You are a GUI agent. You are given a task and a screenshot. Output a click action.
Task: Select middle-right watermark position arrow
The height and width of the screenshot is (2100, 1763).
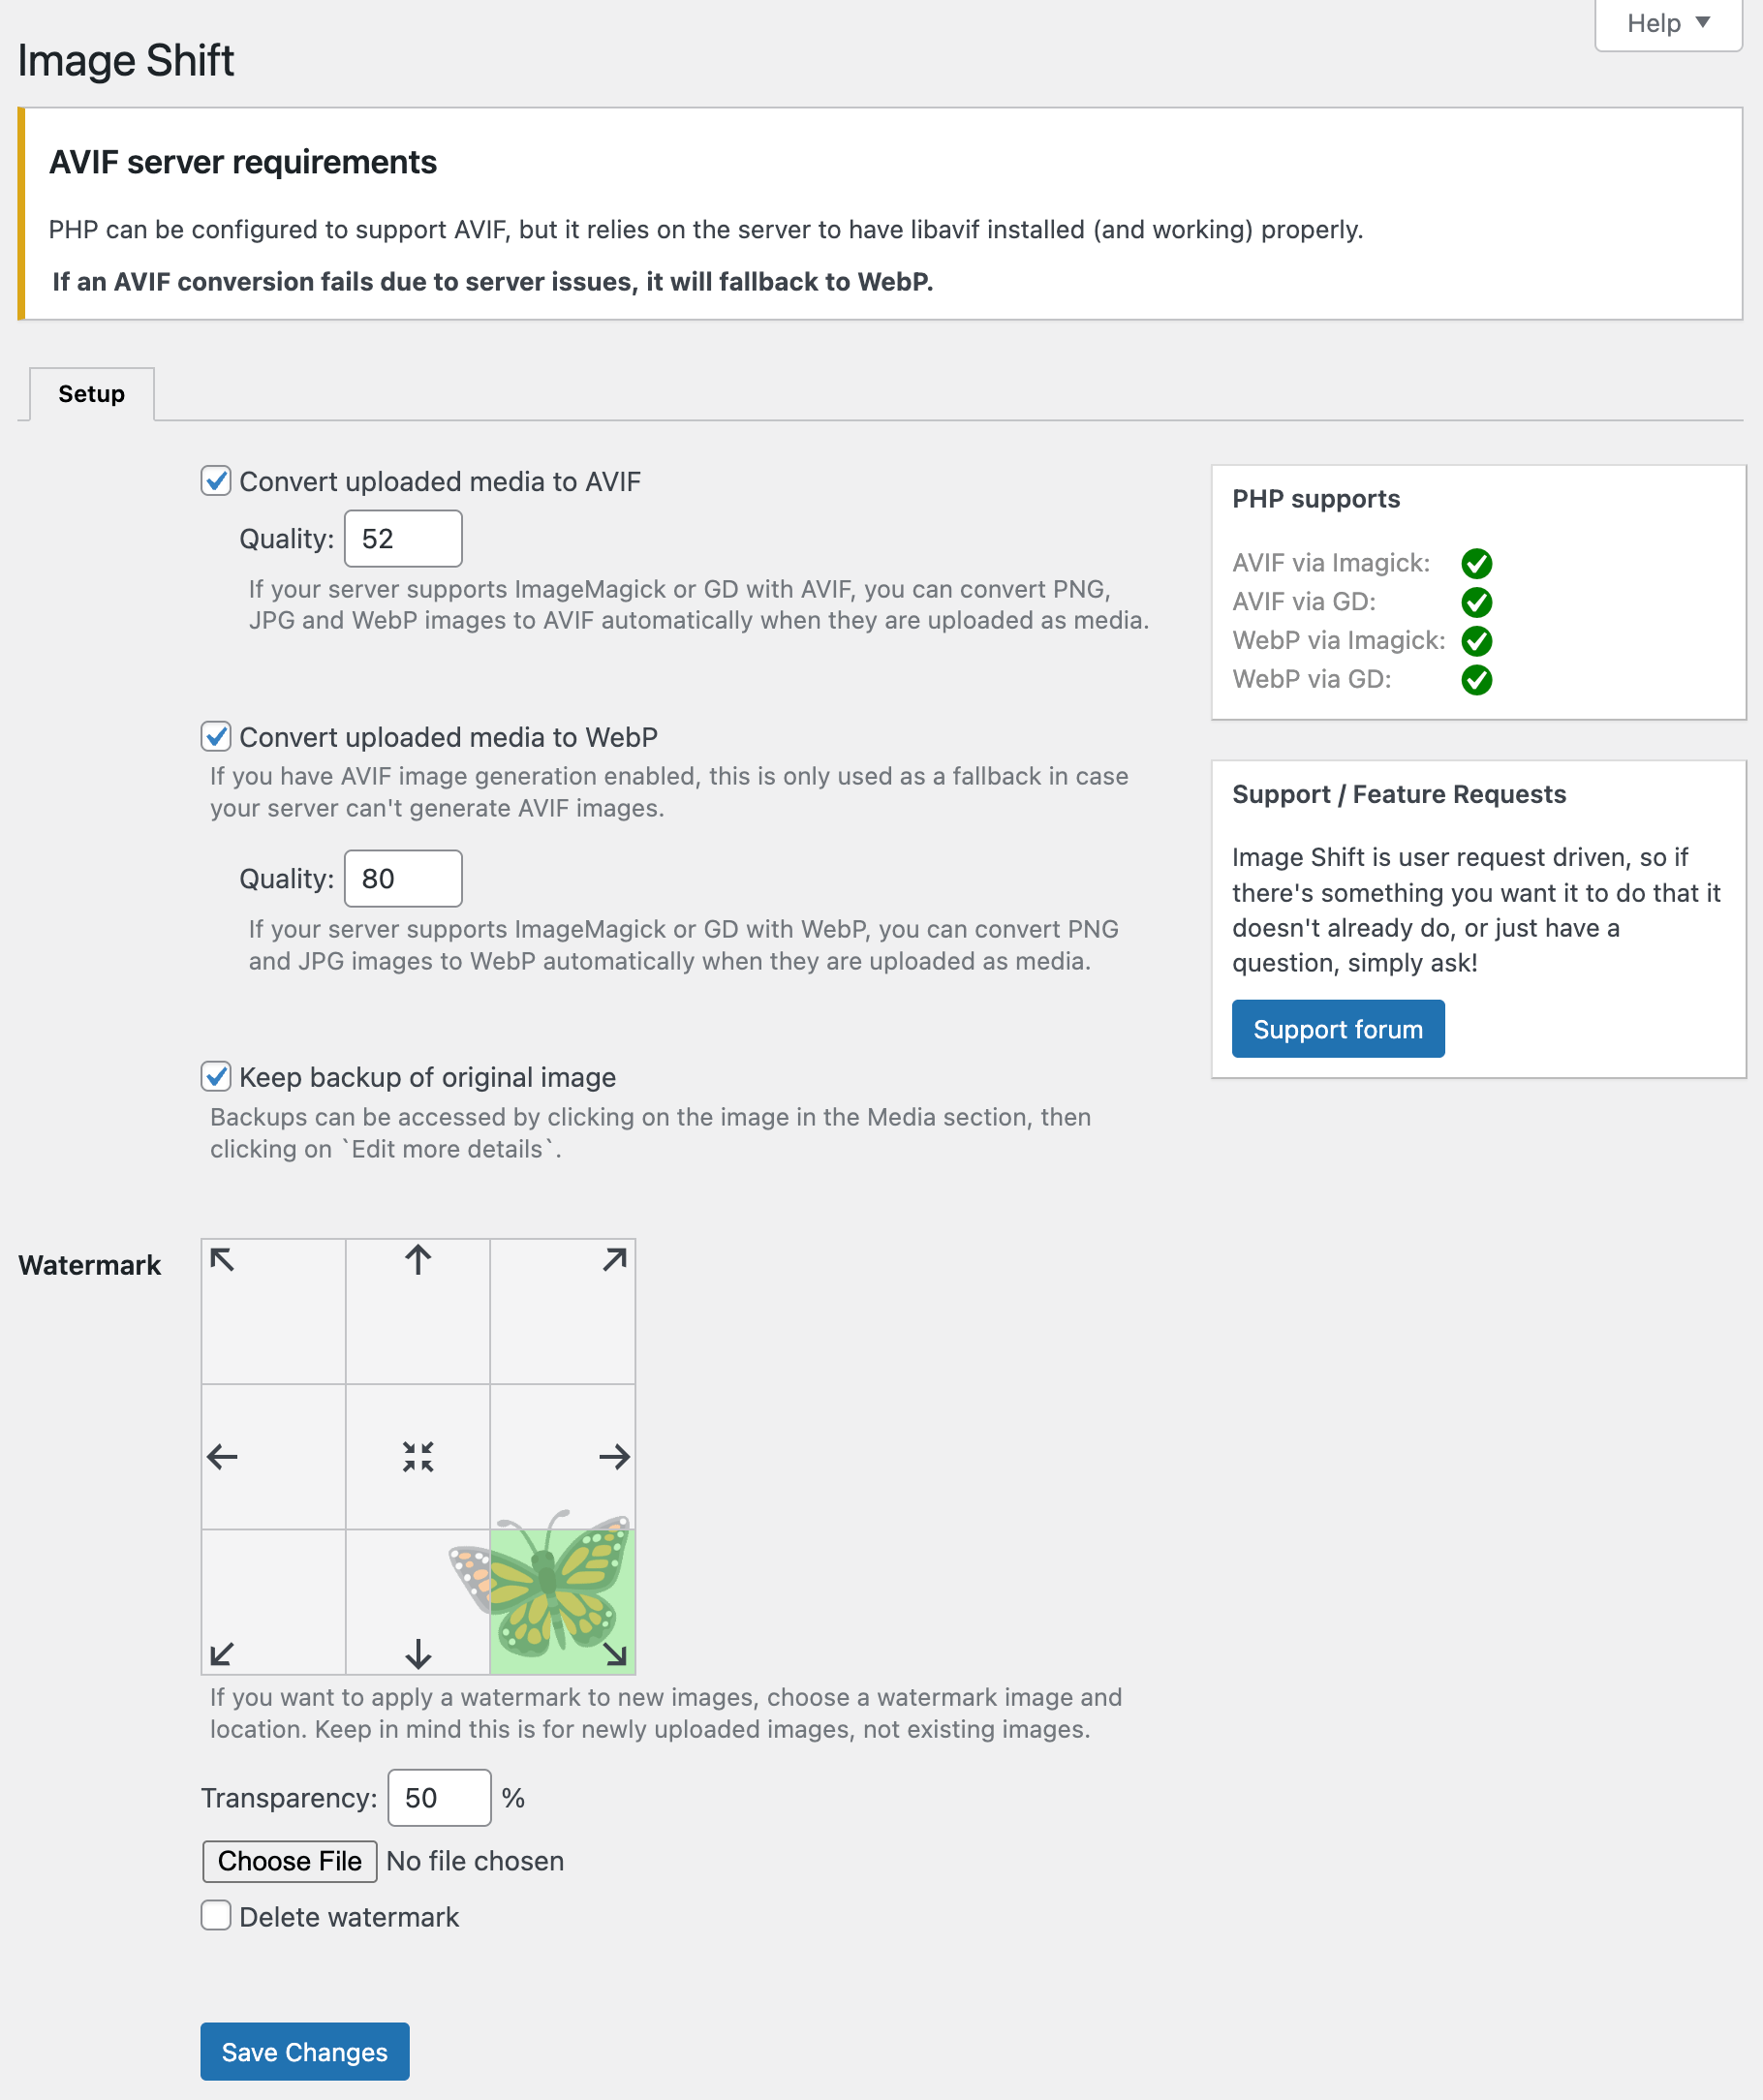coord(614,1457)
